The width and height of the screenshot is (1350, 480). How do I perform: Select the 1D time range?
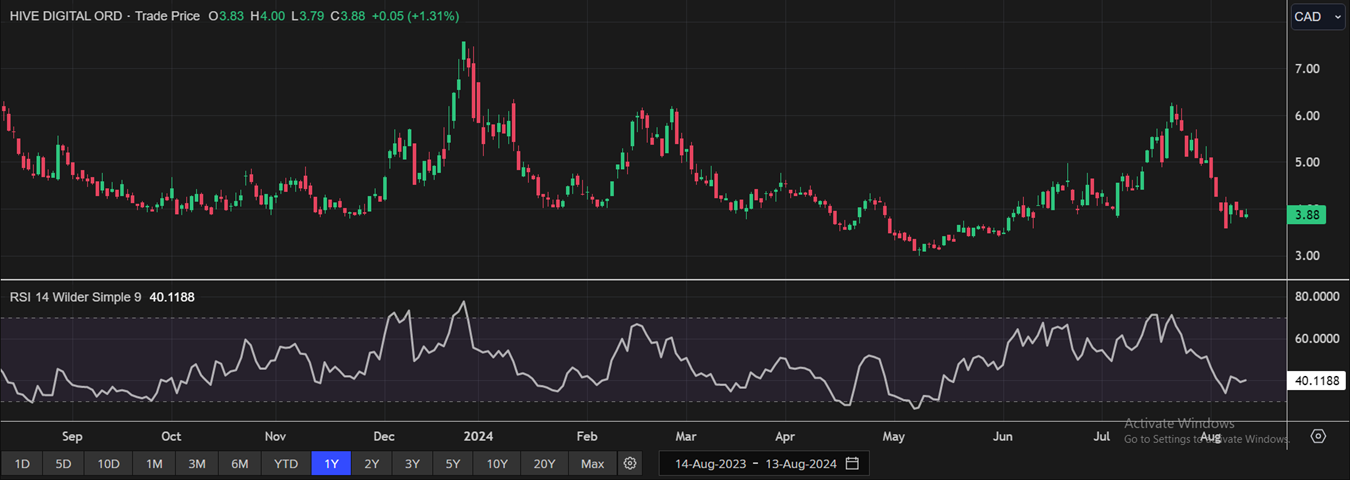(22, 463)
